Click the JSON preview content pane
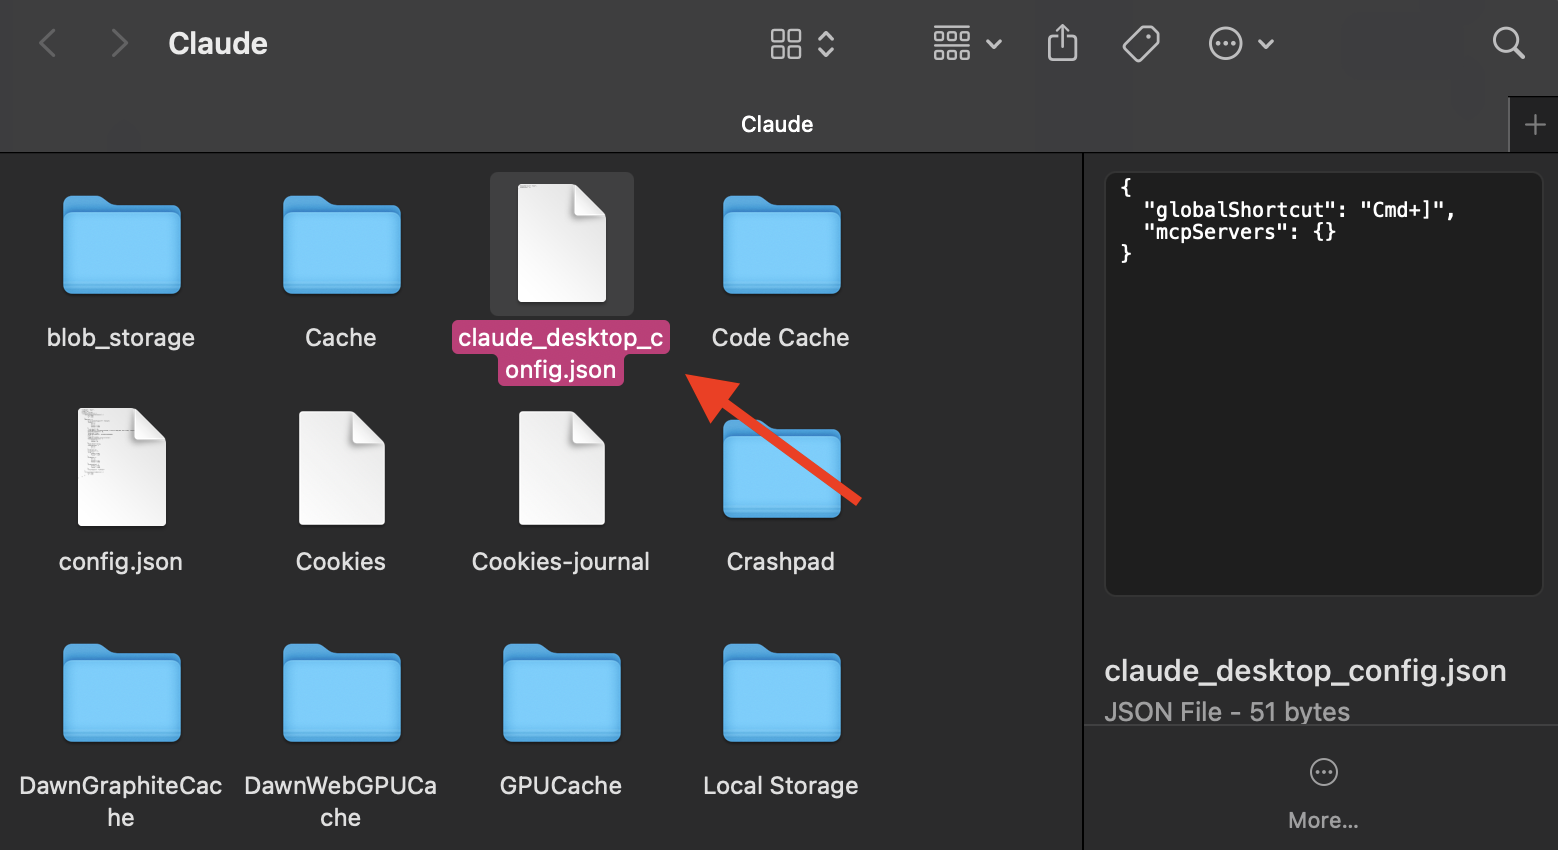 pos(1323,384)
